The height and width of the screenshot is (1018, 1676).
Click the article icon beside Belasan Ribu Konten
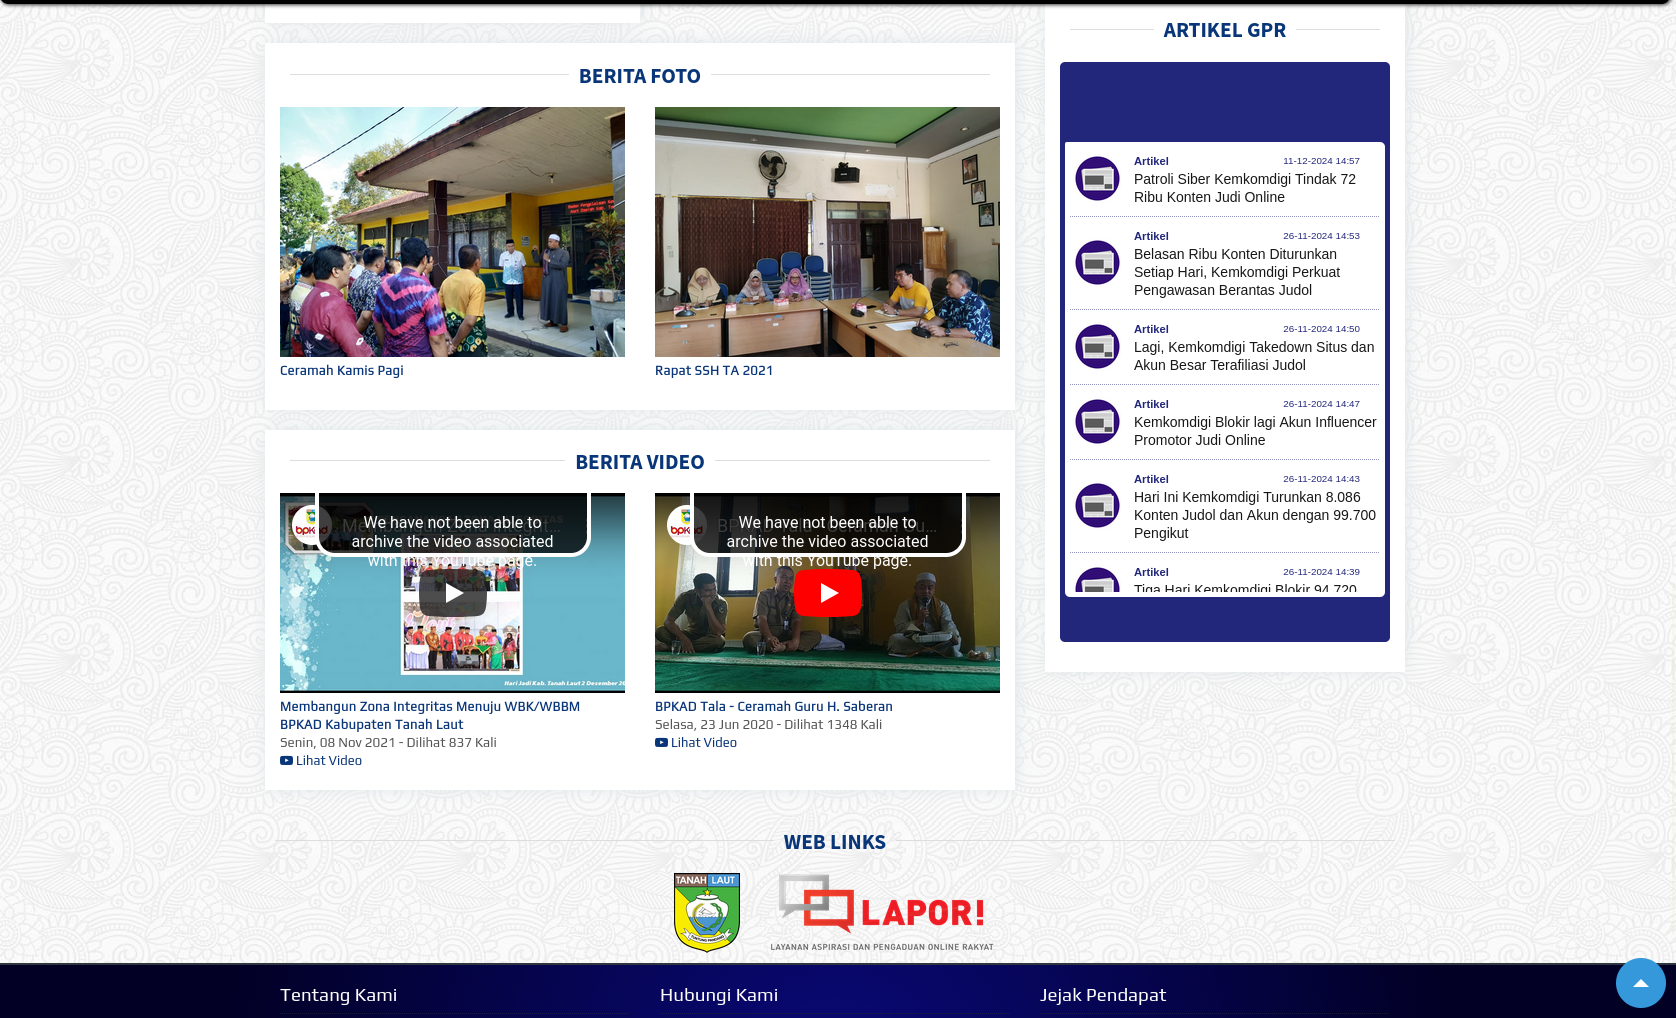tap(1097, 263)
